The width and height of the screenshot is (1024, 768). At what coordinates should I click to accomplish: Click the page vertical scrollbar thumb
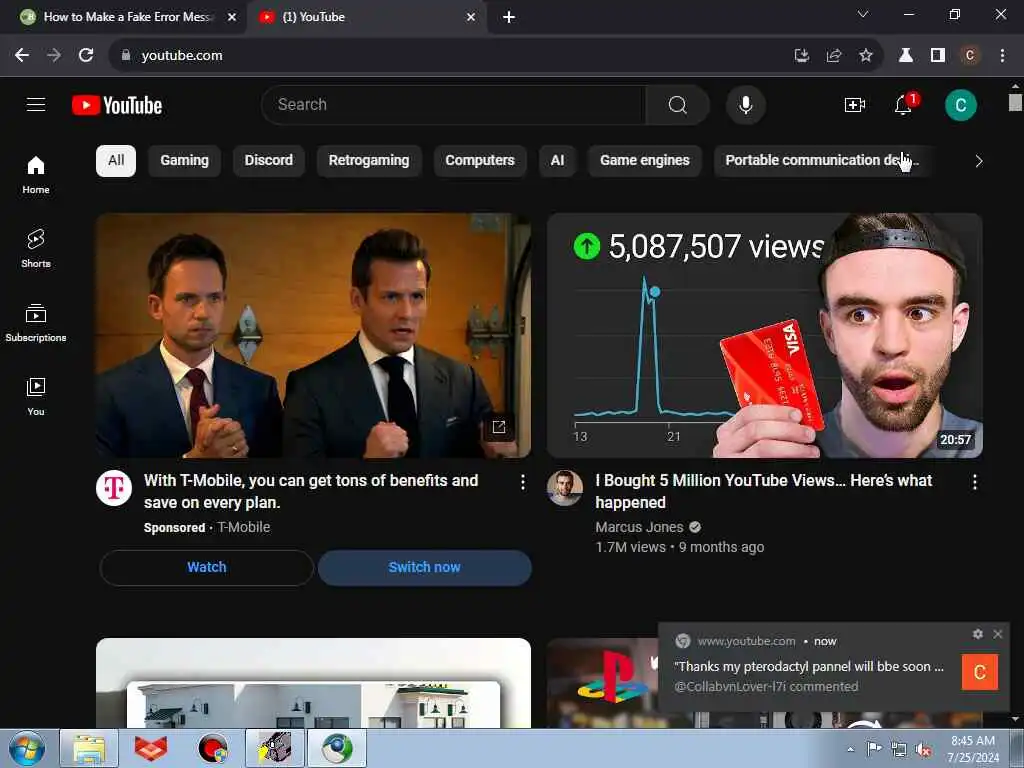pyautogui.click(x=1015, y=103)
